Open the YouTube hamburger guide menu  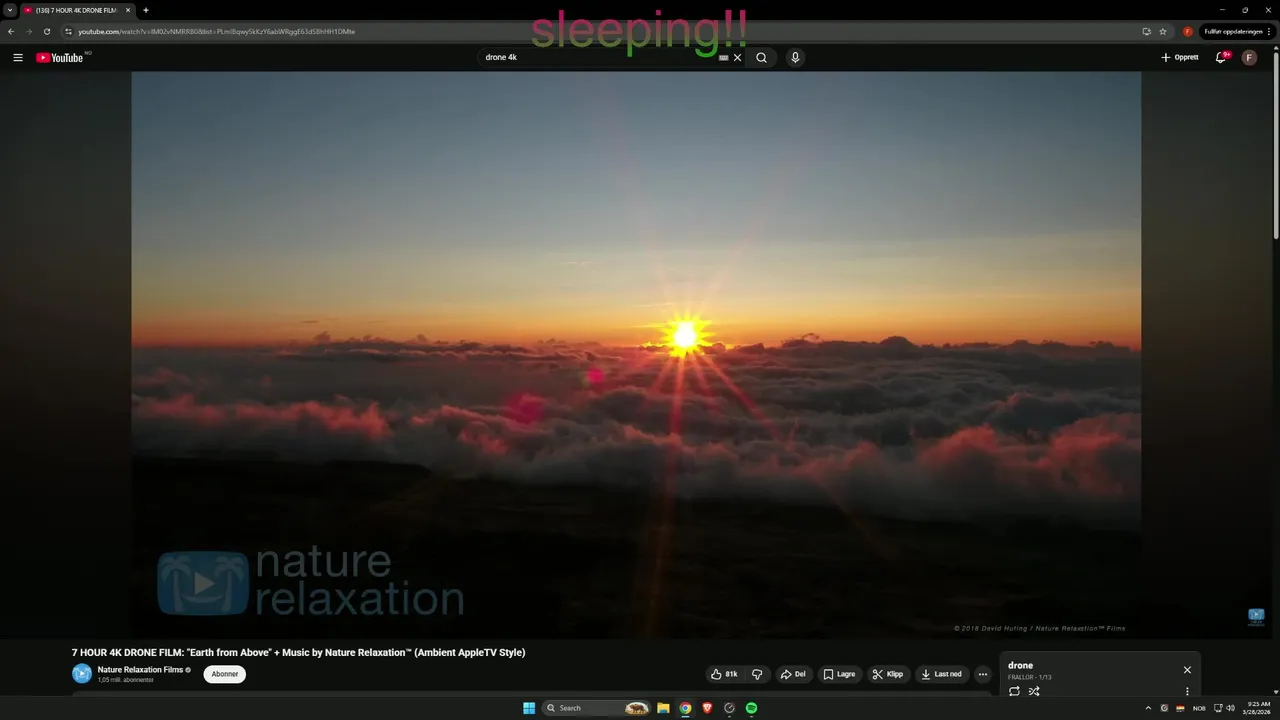point(17,57)
